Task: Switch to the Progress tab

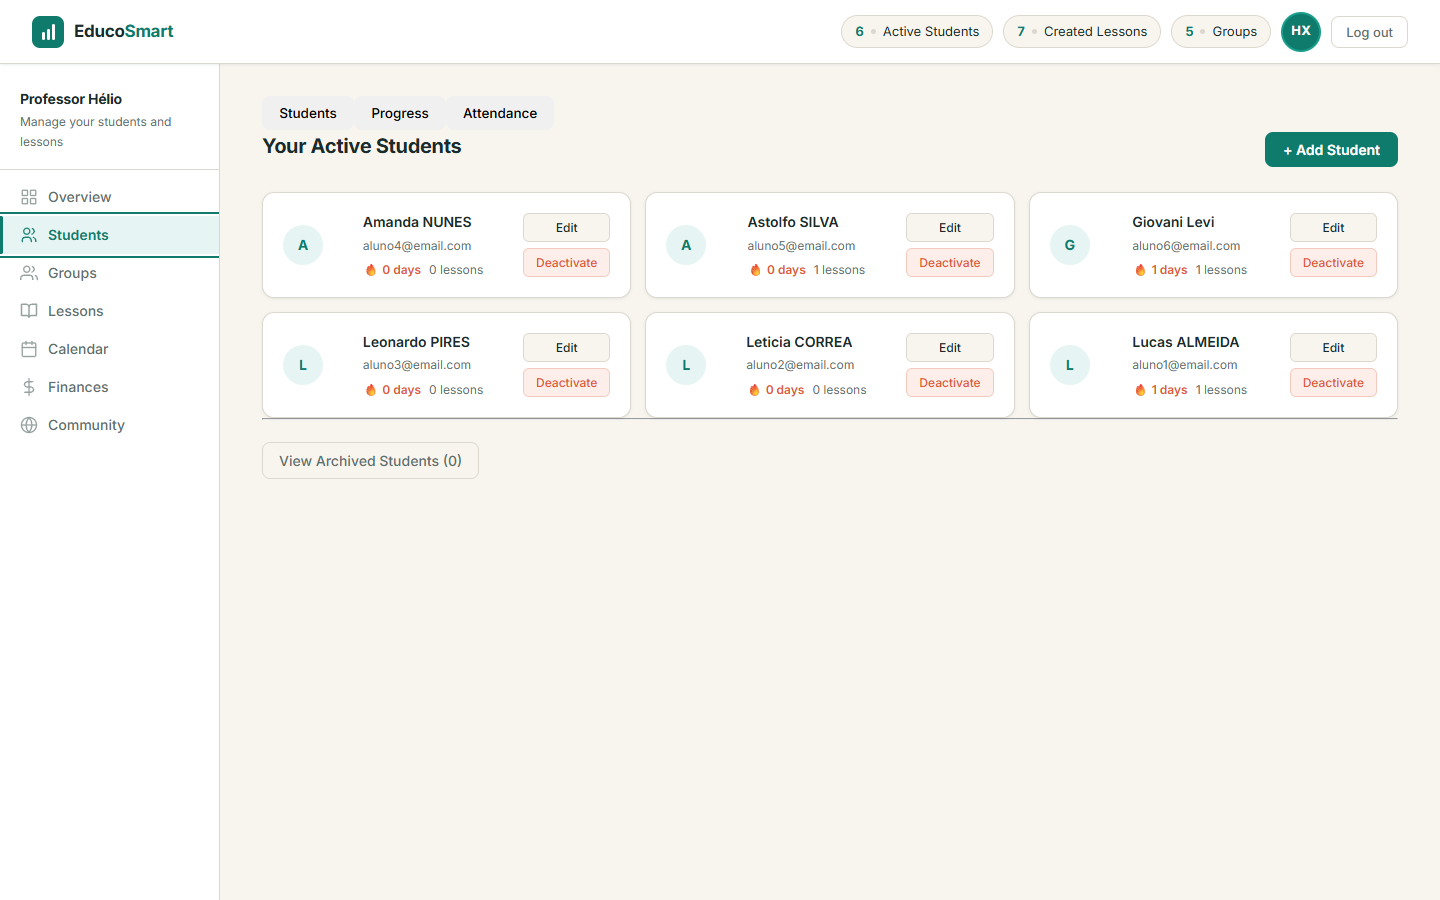Action: (x=399, y=113)
